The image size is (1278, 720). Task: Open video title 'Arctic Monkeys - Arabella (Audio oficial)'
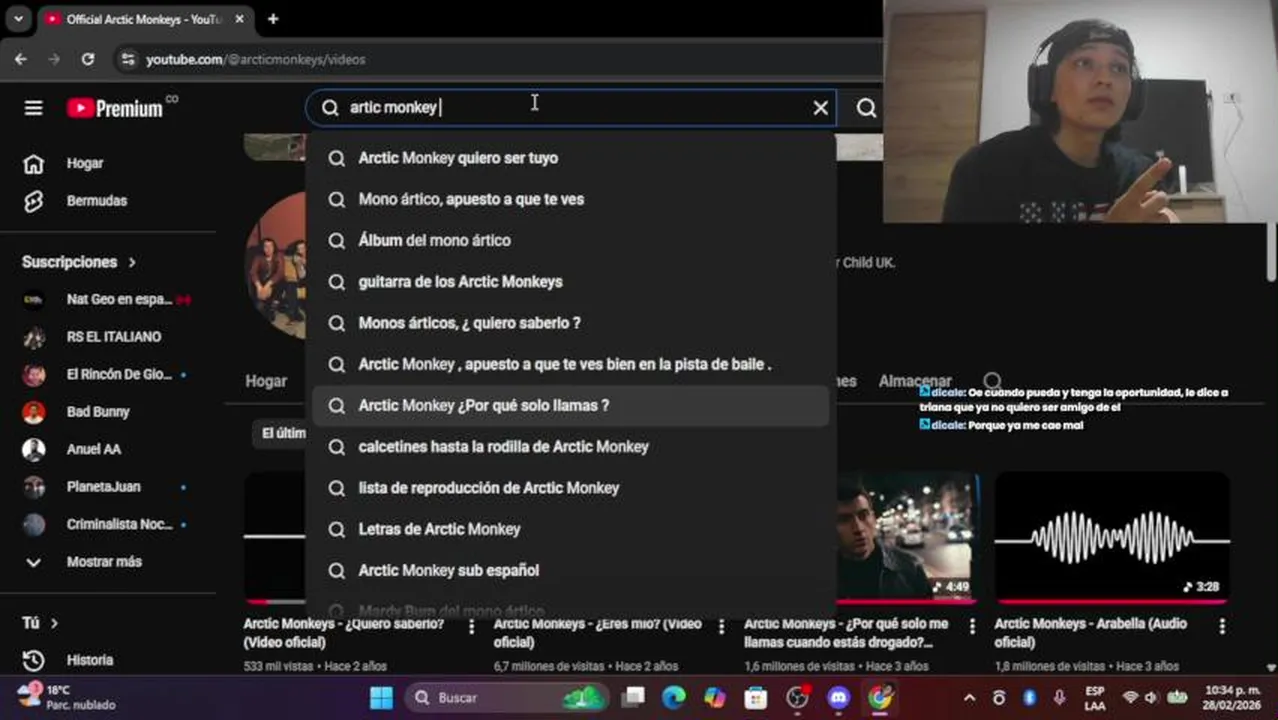pos(1090,632)
